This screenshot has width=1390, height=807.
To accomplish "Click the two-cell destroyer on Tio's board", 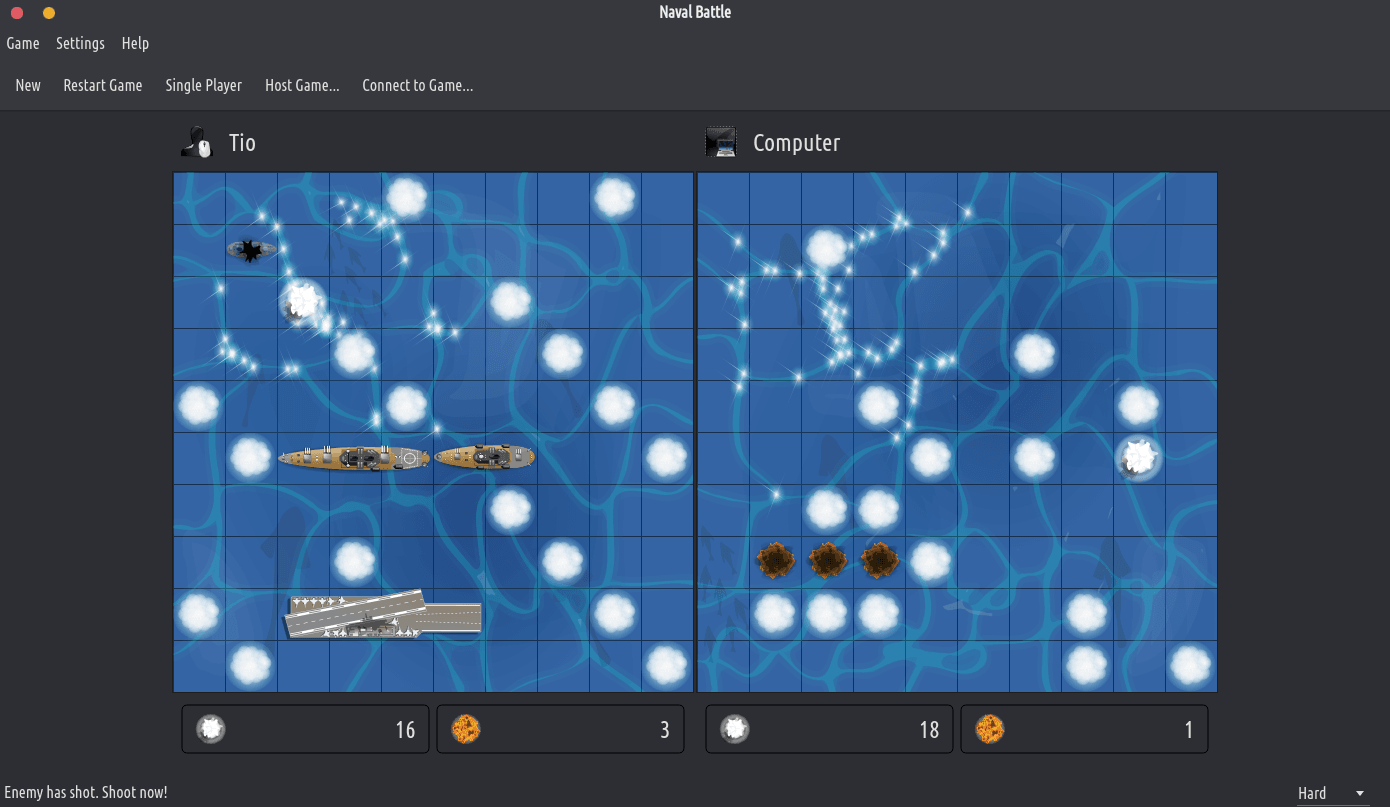I will [485, 457].
